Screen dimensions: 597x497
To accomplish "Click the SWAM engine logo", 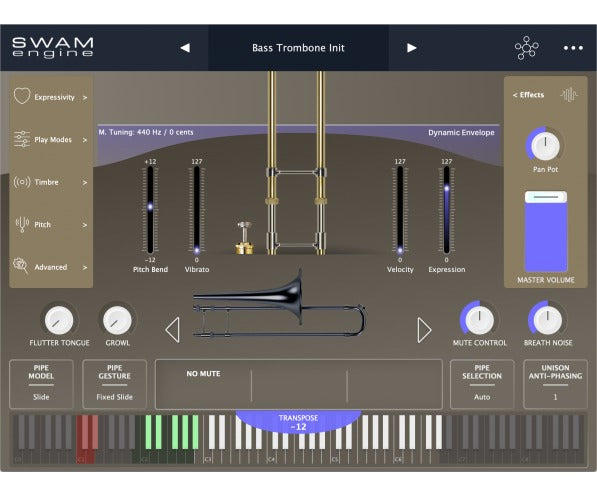I will [53, 48].
